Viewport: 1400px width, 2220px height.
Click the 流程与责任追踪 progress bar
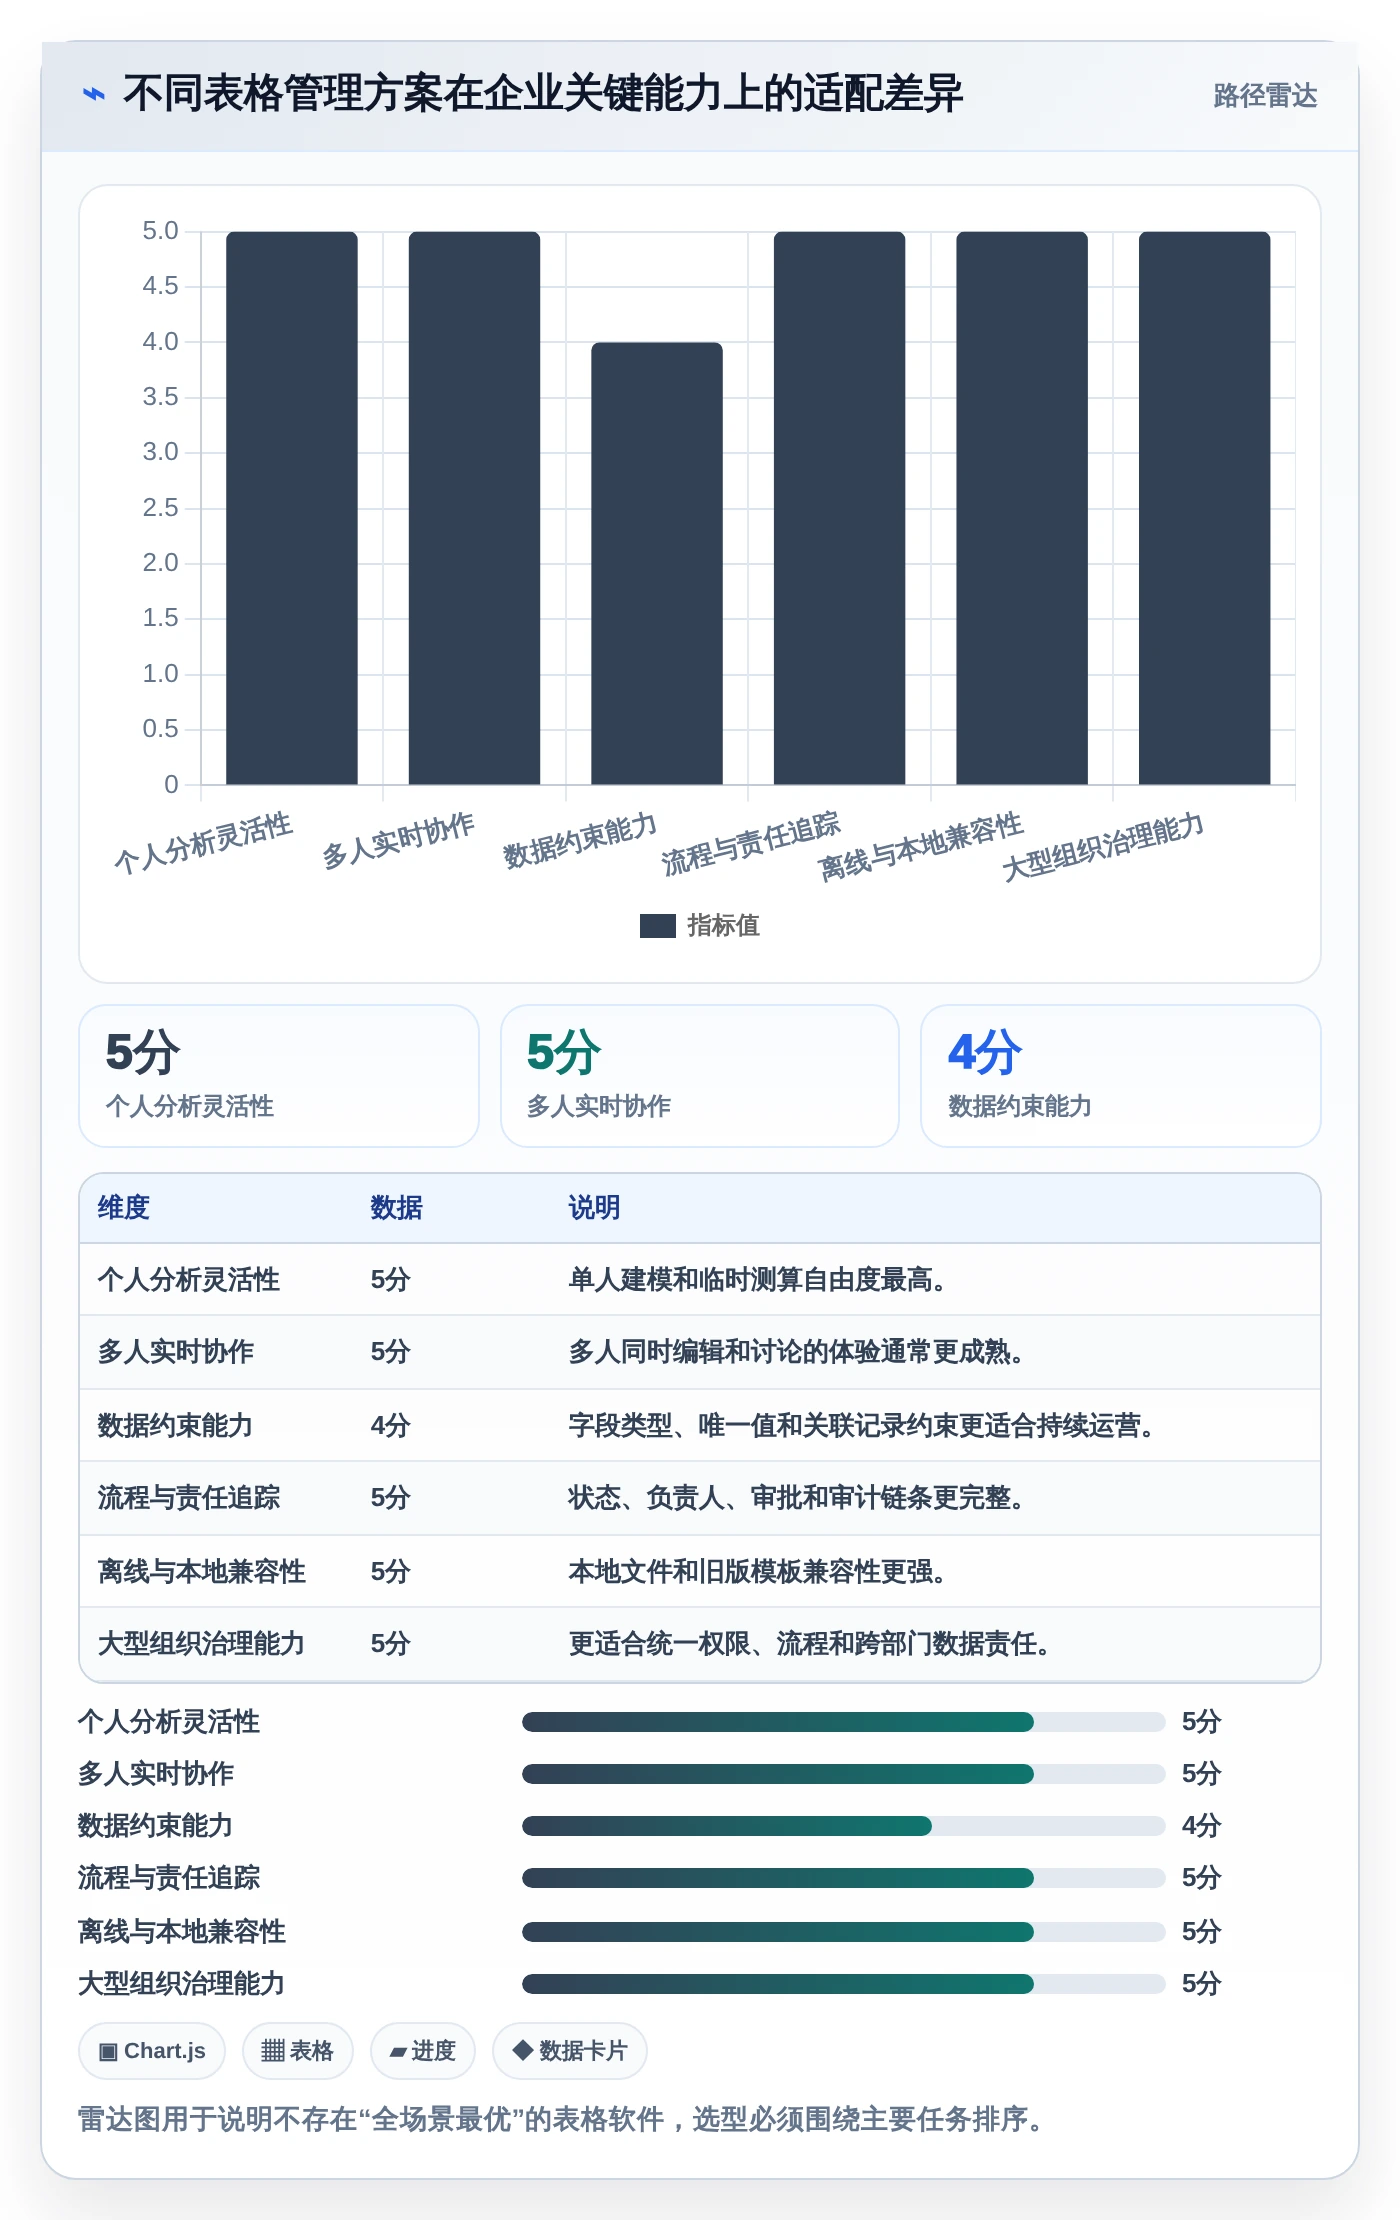[843, 1878]
